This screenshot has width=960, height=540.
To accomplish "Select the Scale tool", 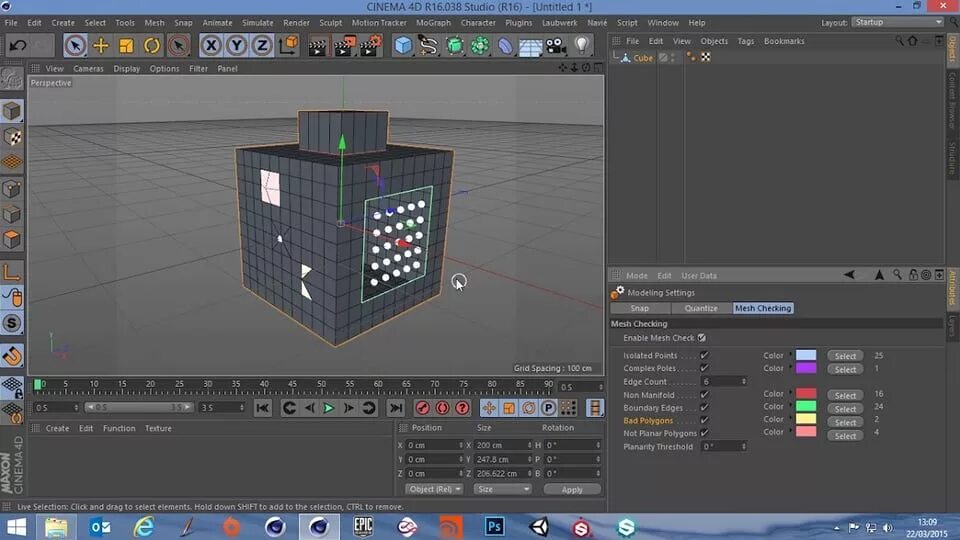I will pyautogui.click(x=126, y=45).
